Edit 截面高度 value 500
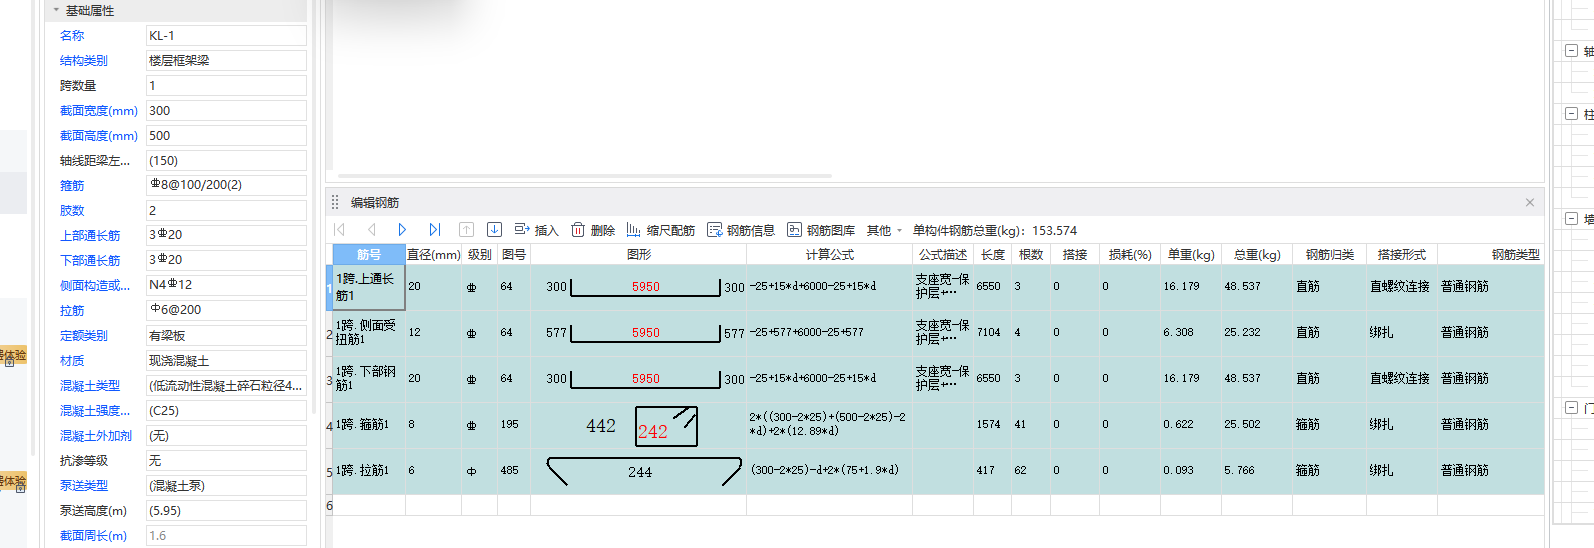Viewport: 1594px width, 548px height. coord(226,136)
